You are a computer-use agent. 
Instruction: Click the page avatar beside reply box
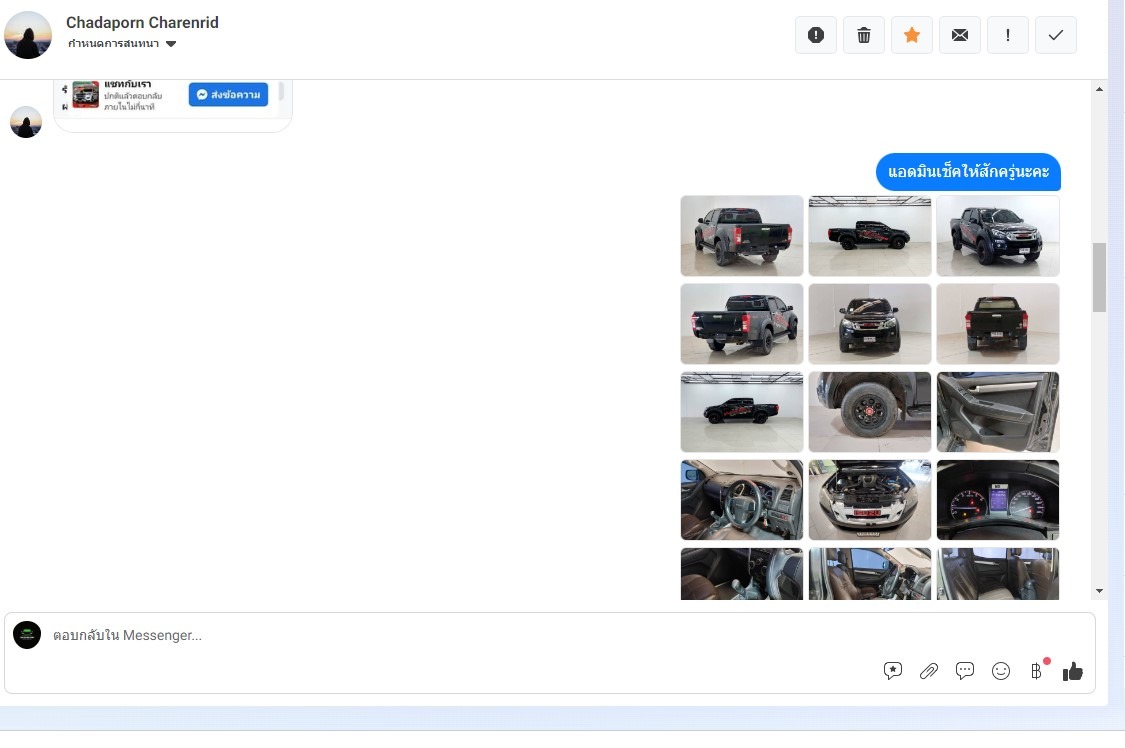[27, 635]
